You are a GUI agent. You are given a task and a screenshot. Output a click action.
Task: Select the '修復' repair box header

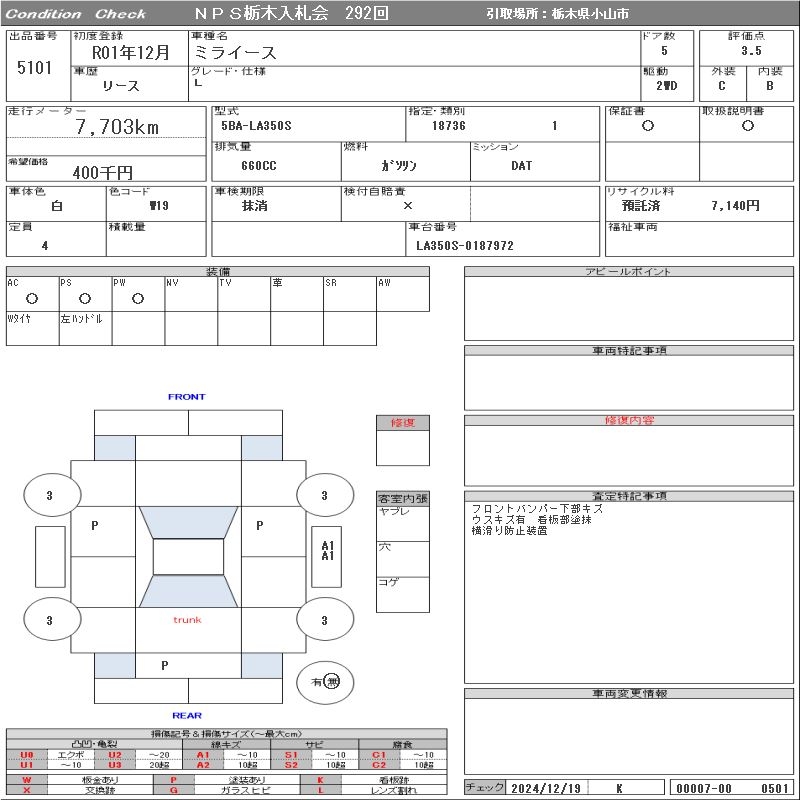click(403, 422)
